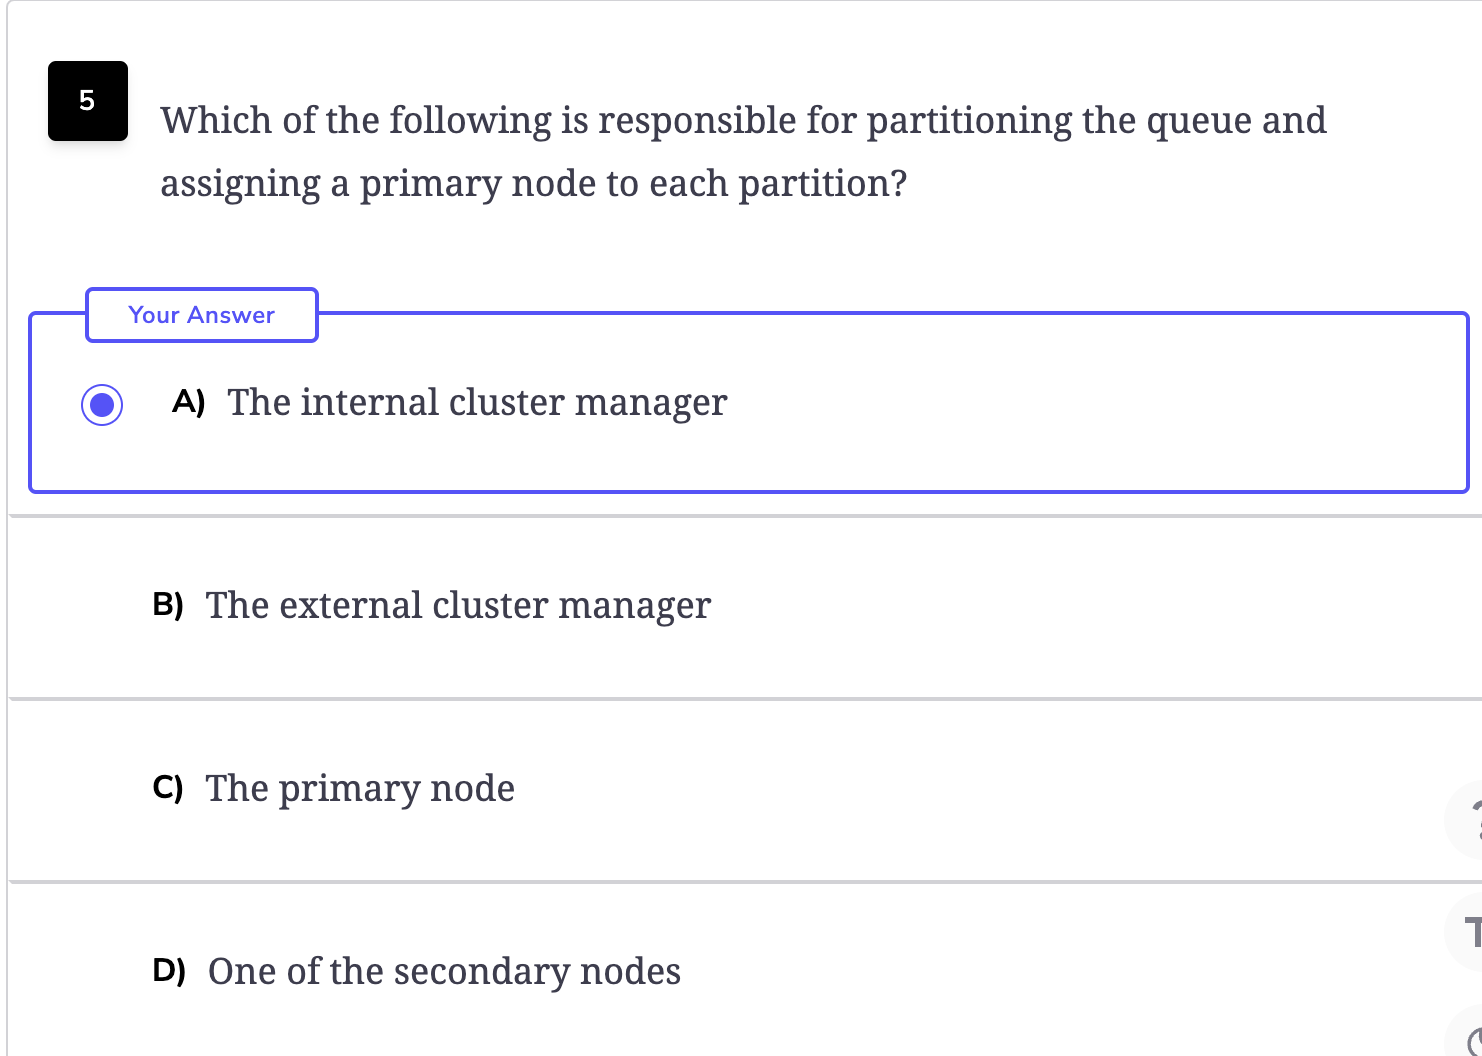Click the bold 'A)' option letter
Viewport: 1482px width, 1056px height.
point(189,402)
